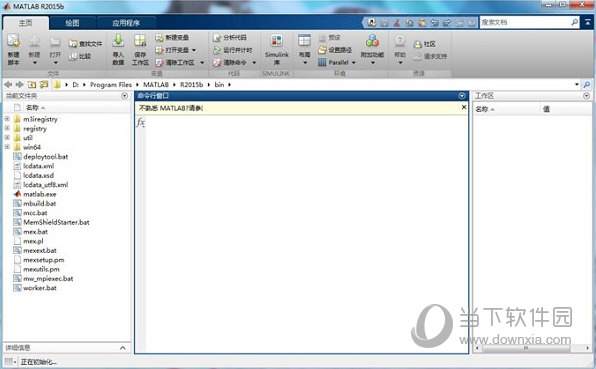Viewport: 596px width, 369px height.
Task: Expand the Details (详细信息) panel chevron
Action: pyautogui.click(x=123, y=348)
